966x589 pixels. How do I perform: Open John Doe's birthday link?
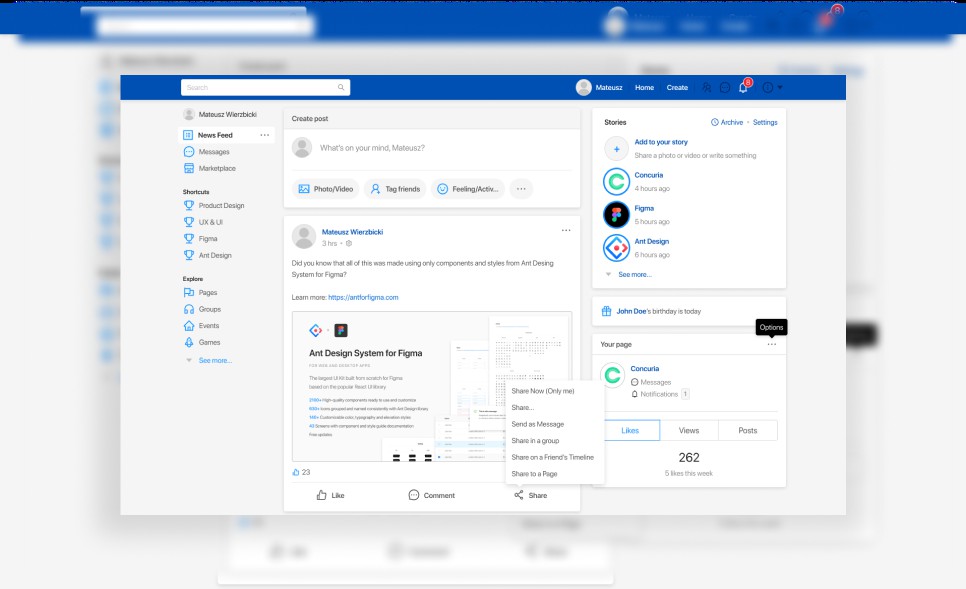[x=631, y=311]
